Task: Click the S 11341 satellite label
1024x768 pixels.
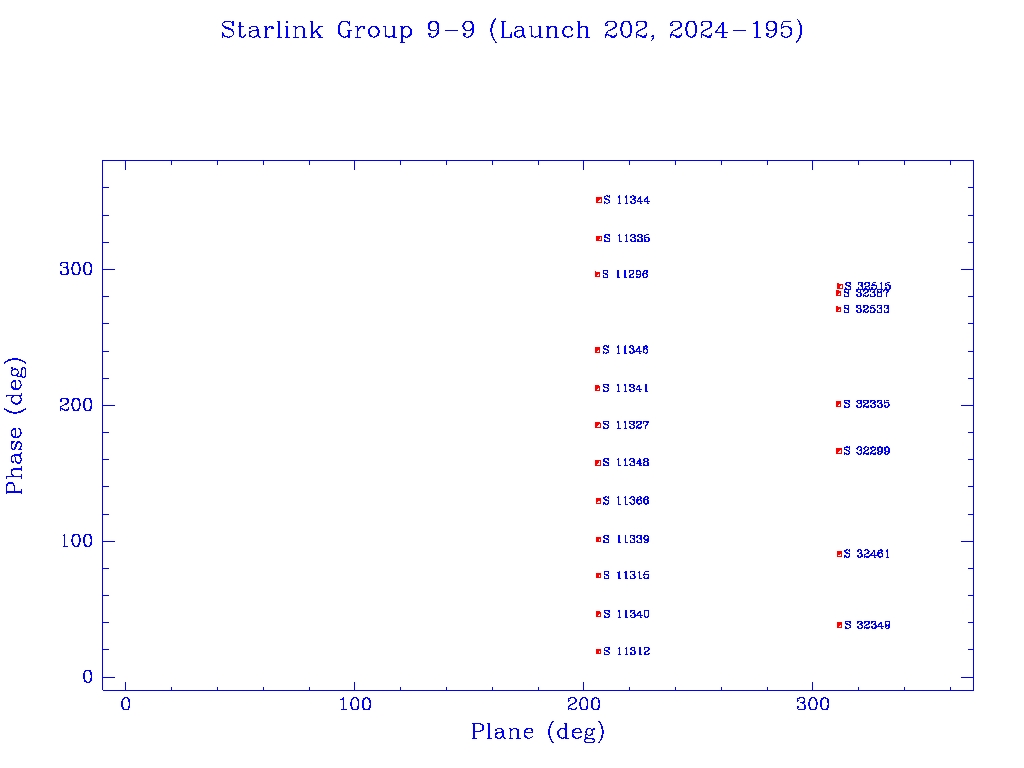Action: coord(626,388)
